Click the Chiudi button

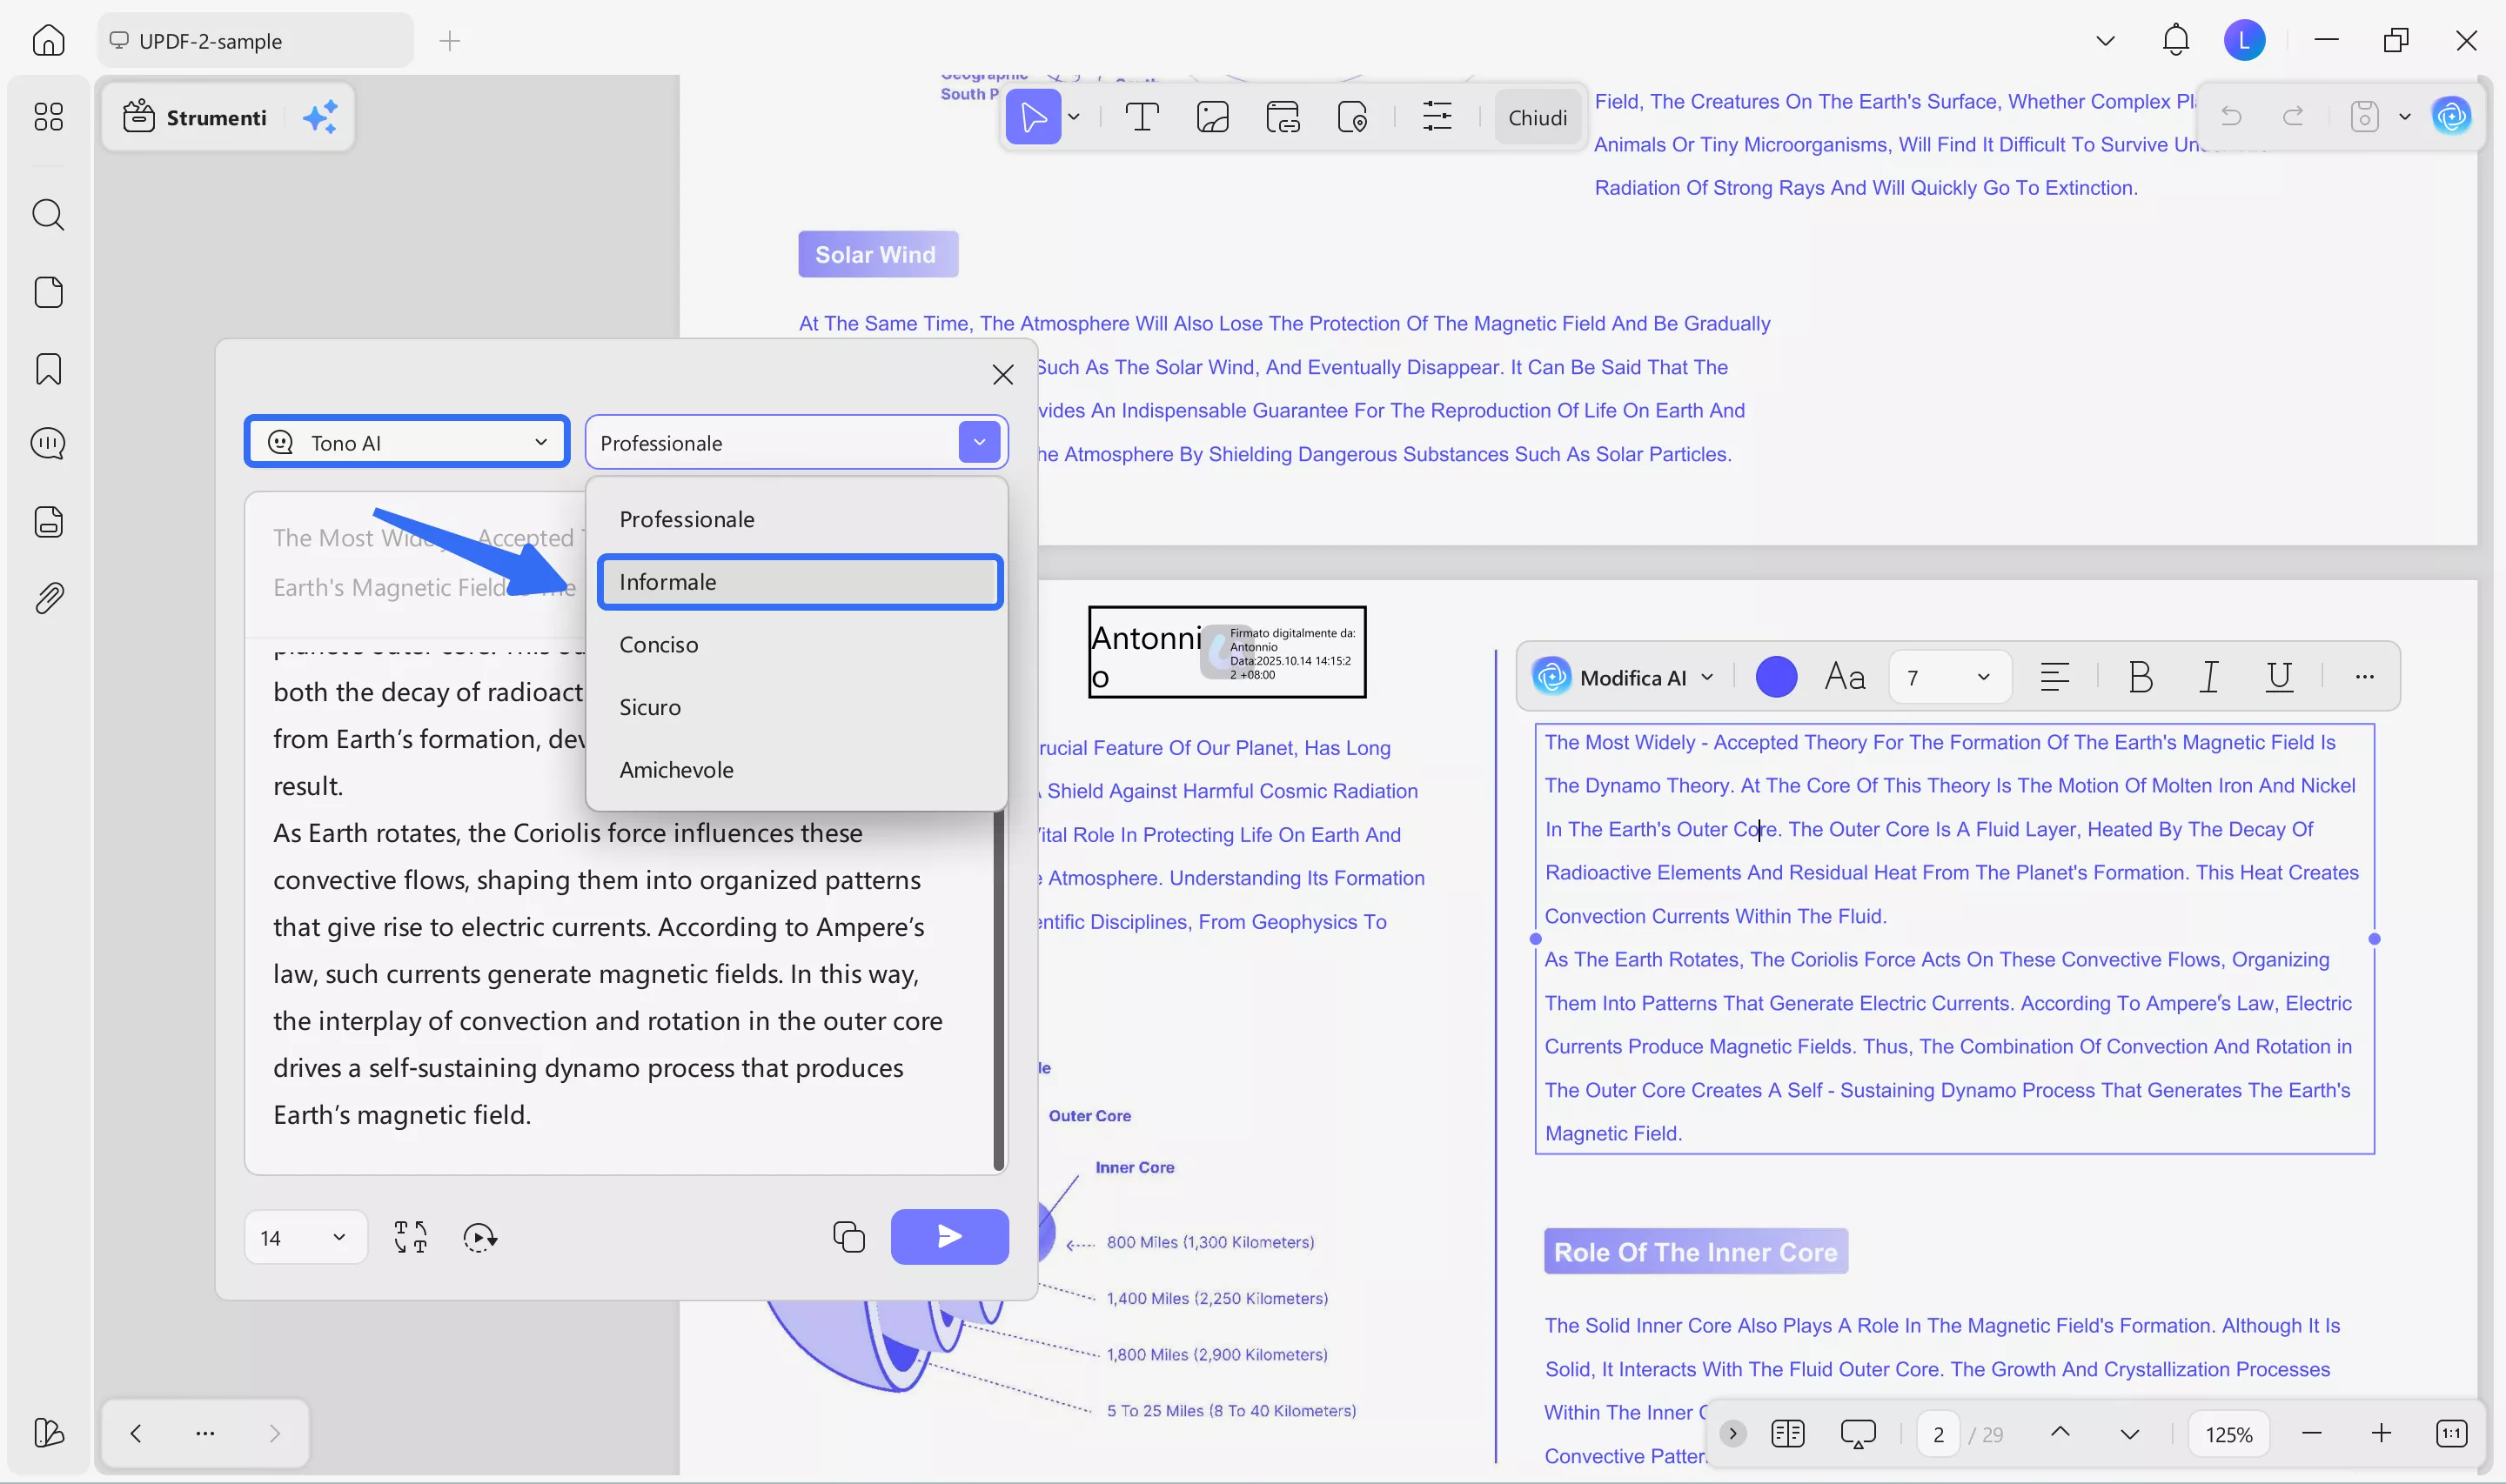tap(1537, 117)
